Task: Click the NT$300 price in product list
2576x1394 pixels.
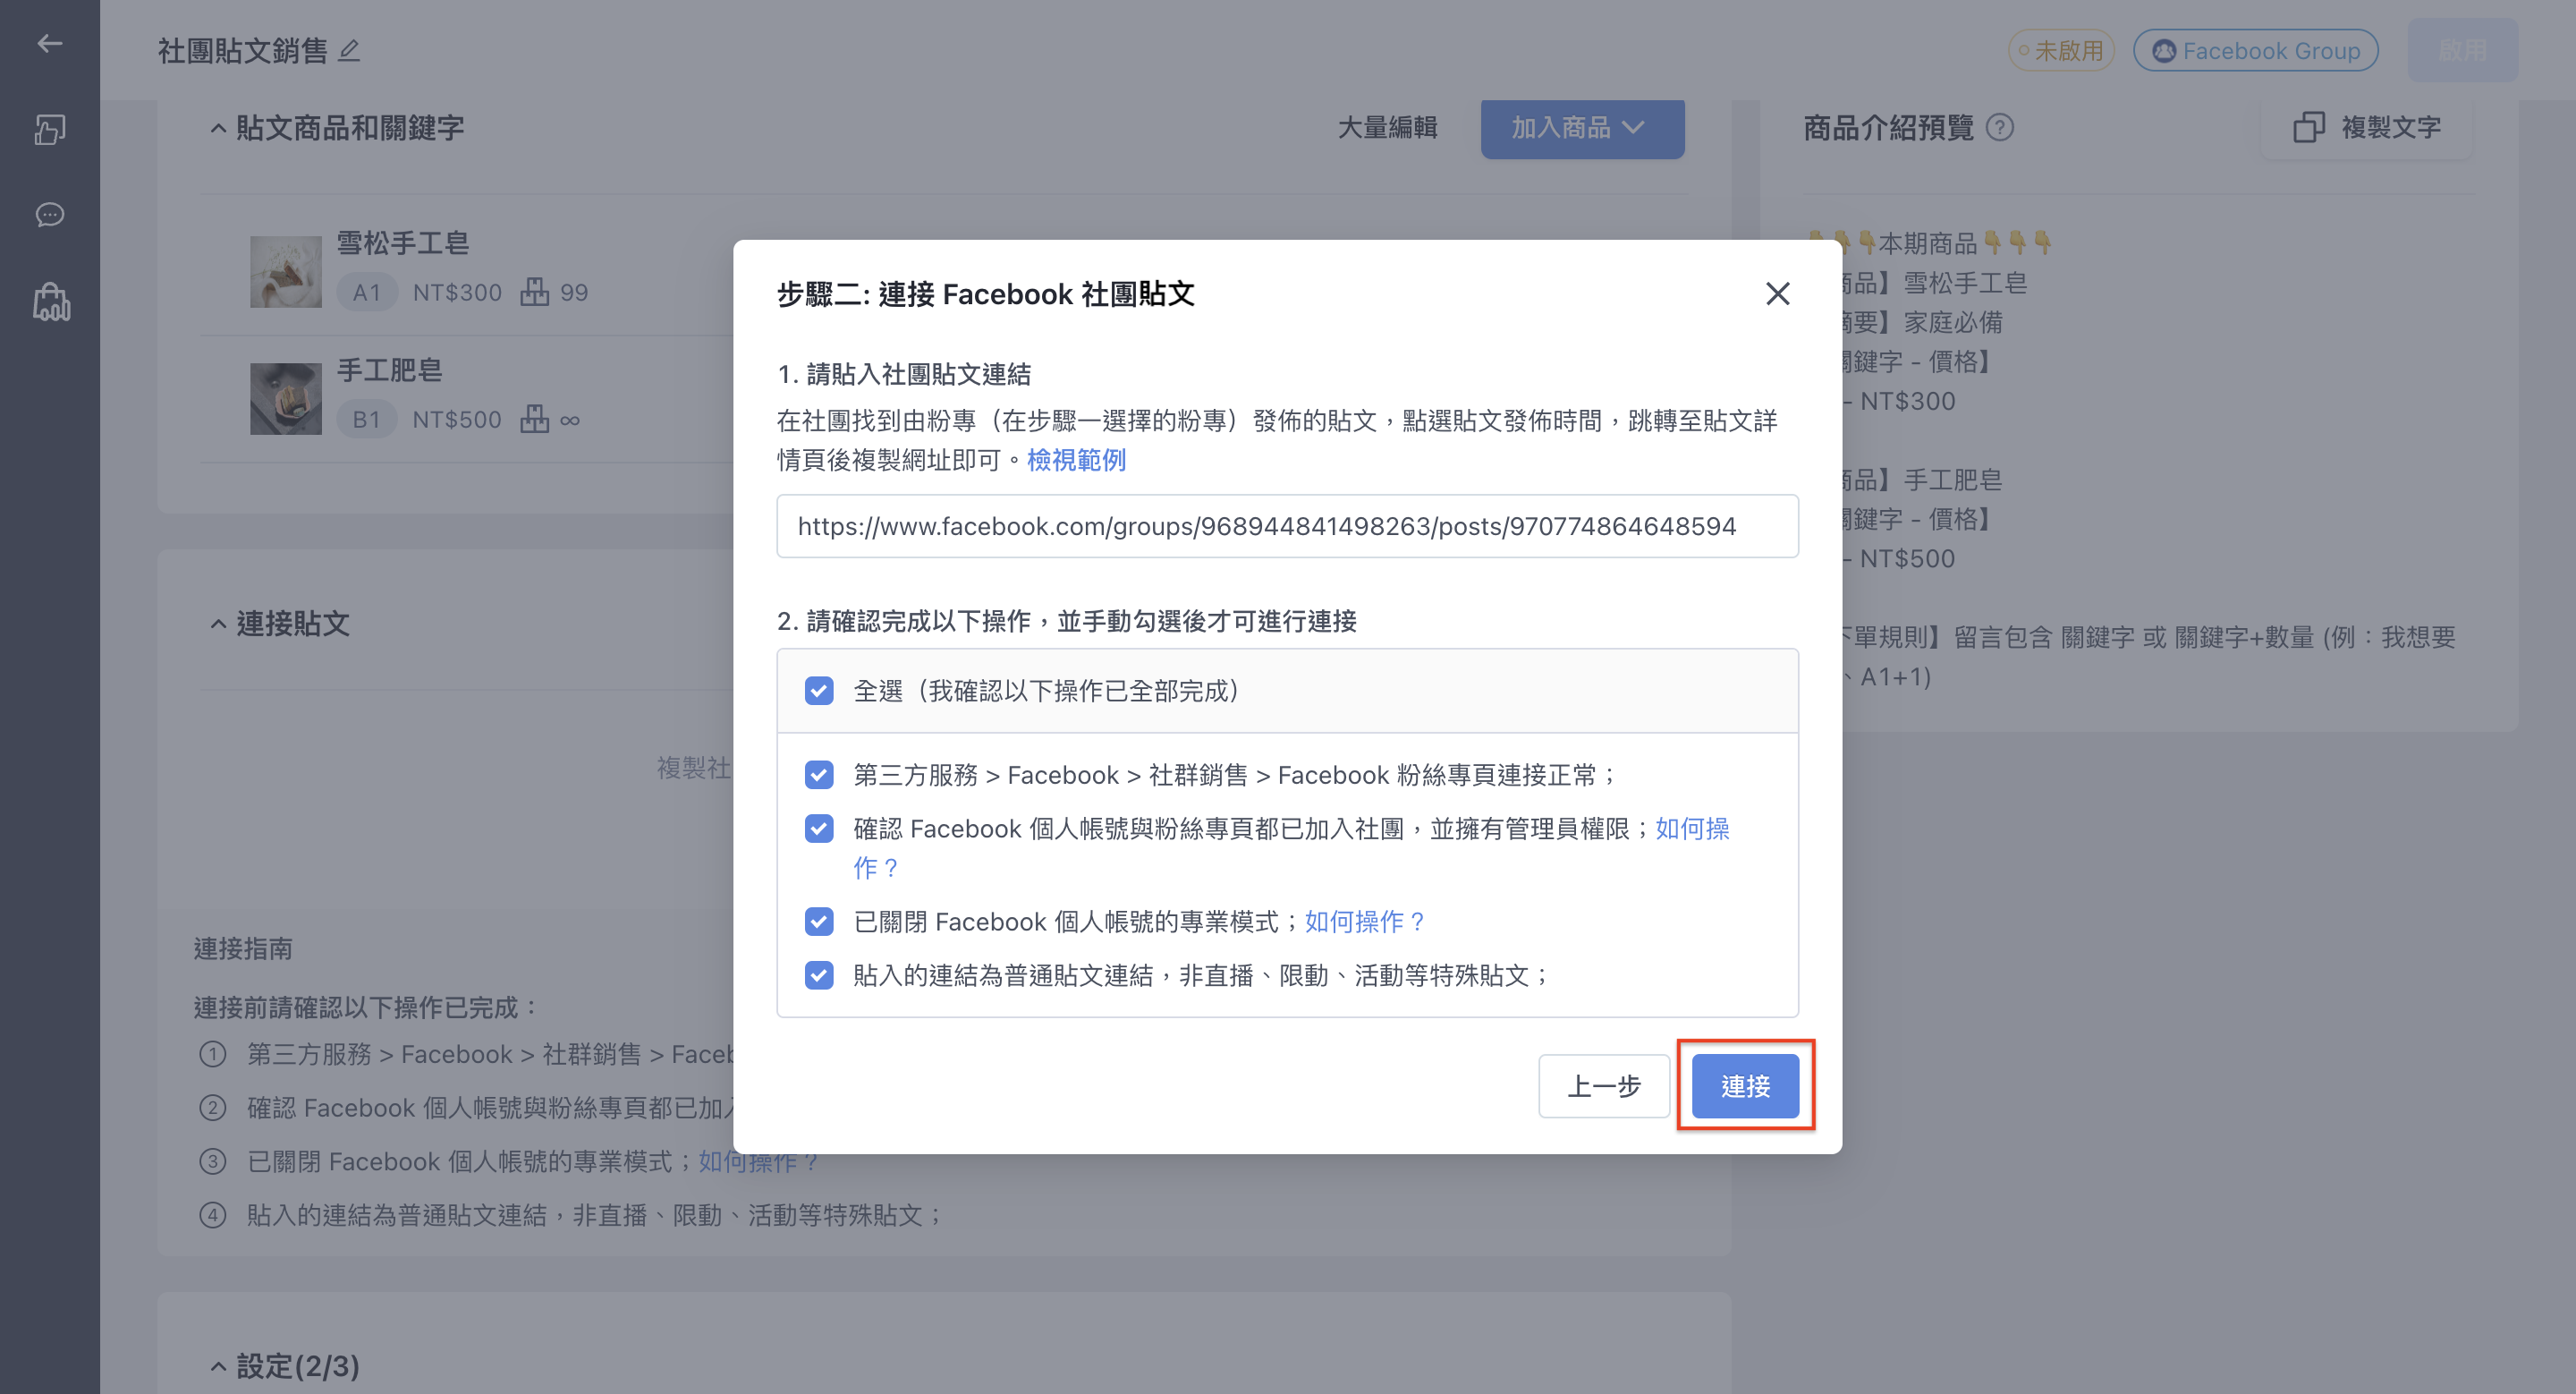Action: pyautogui.click(x=457, y=292)
